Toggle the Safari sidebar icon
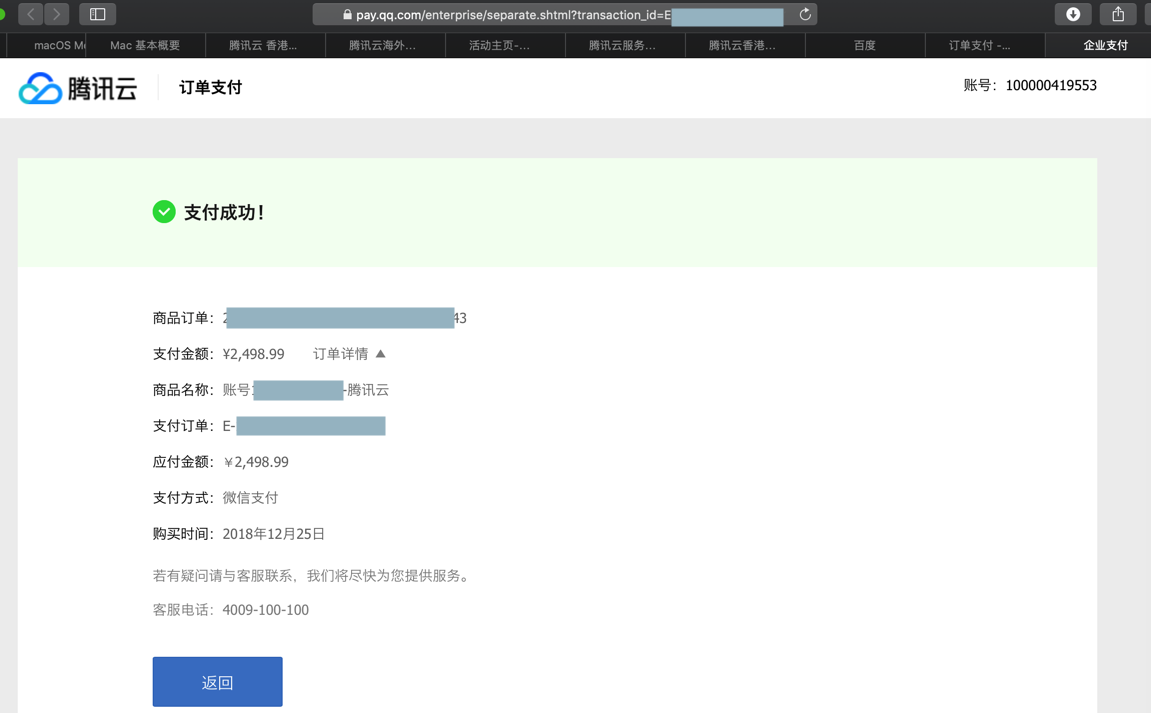This screenshot has width=1151, height=713. (x=98, y=14)
